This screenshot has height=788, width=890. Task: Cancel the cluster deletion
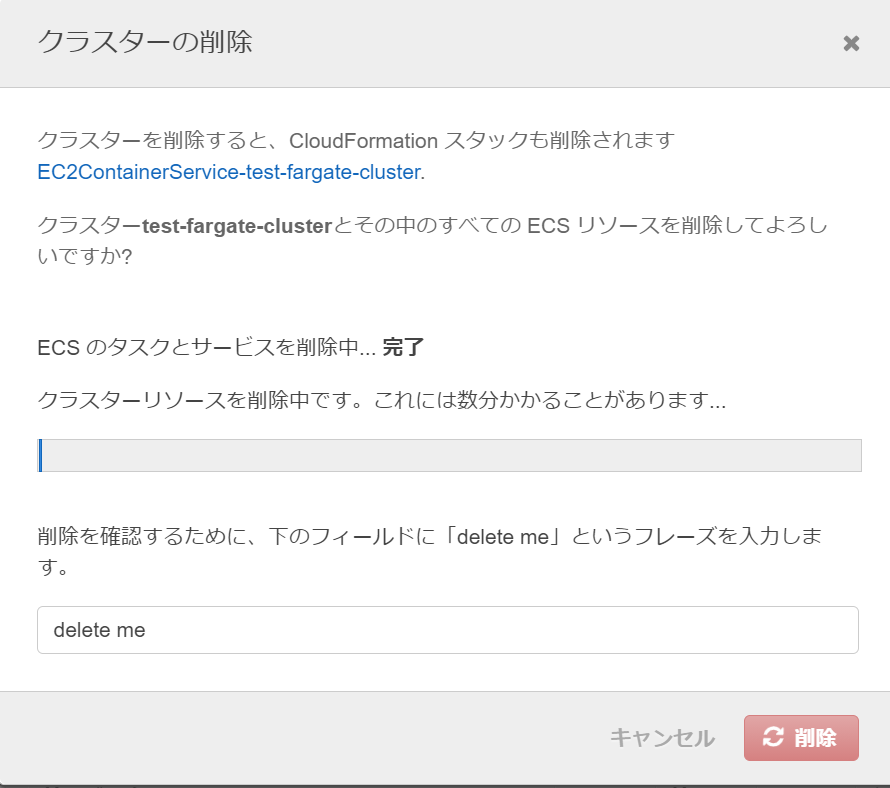663,737
